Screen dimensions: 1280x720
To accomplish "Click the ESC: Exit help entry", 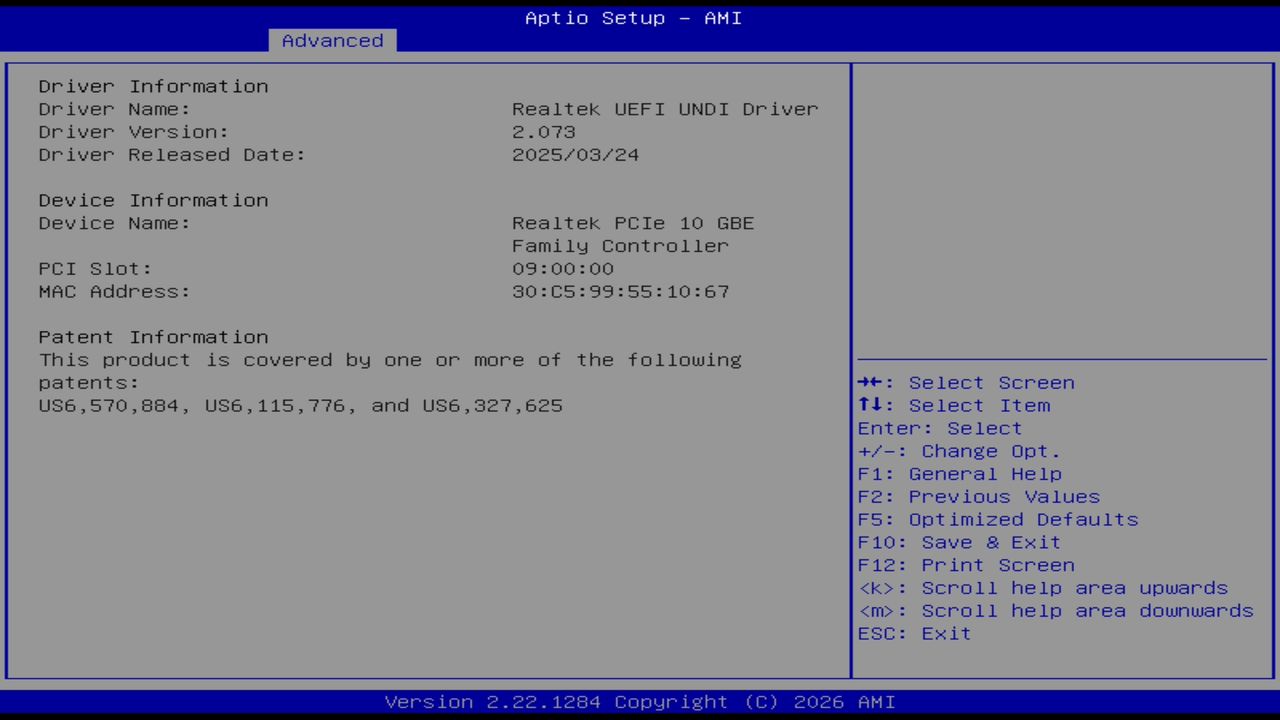I will (915, 634).
